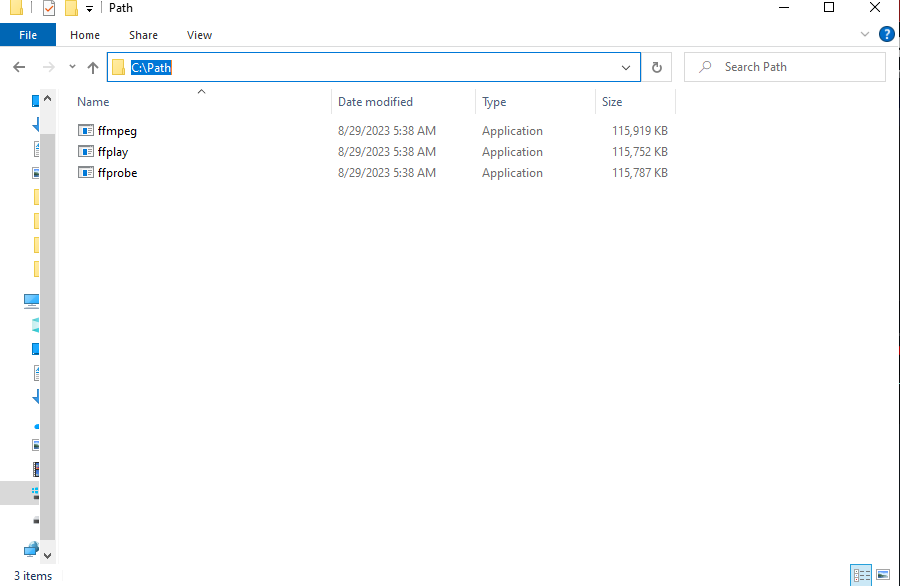Click the ffplay row's Application type

512,152
